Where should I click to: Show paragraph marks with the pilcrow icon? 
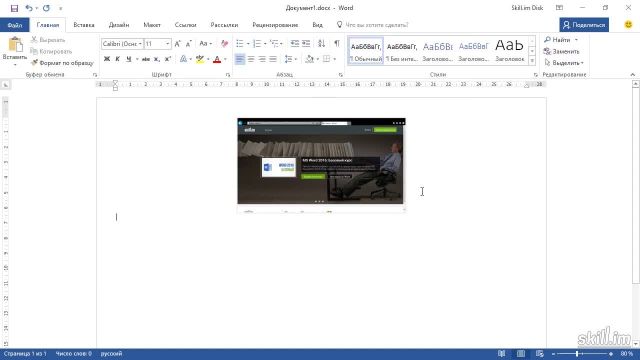click(337, 43)
